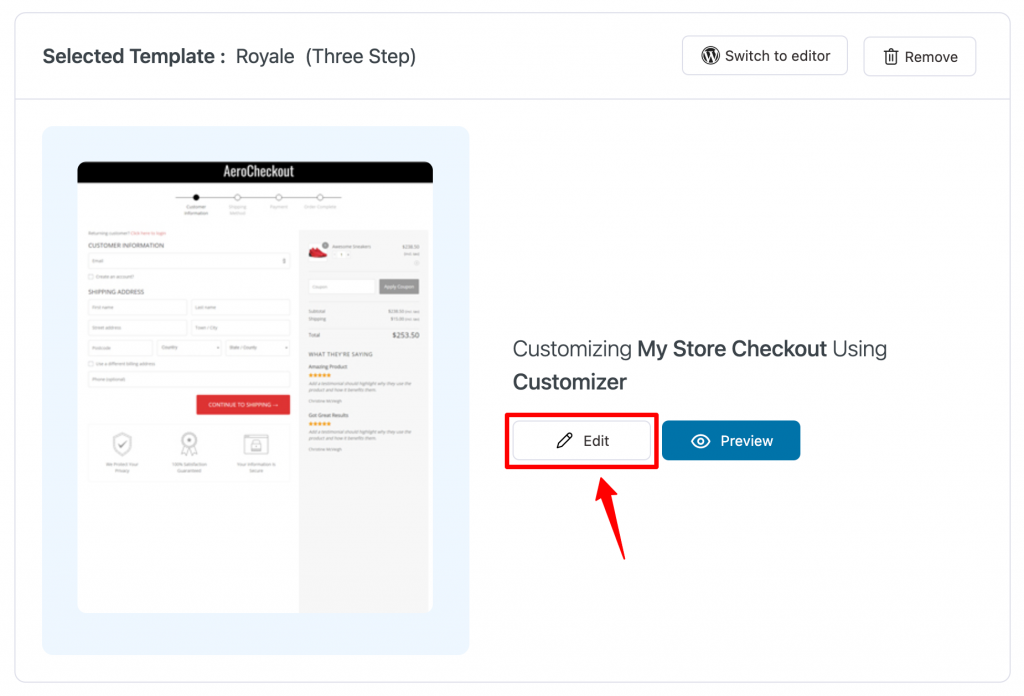1024x696 pixels.
Task: Click the award ribbon icon in thumbnail
Action: tap(189, 444)
